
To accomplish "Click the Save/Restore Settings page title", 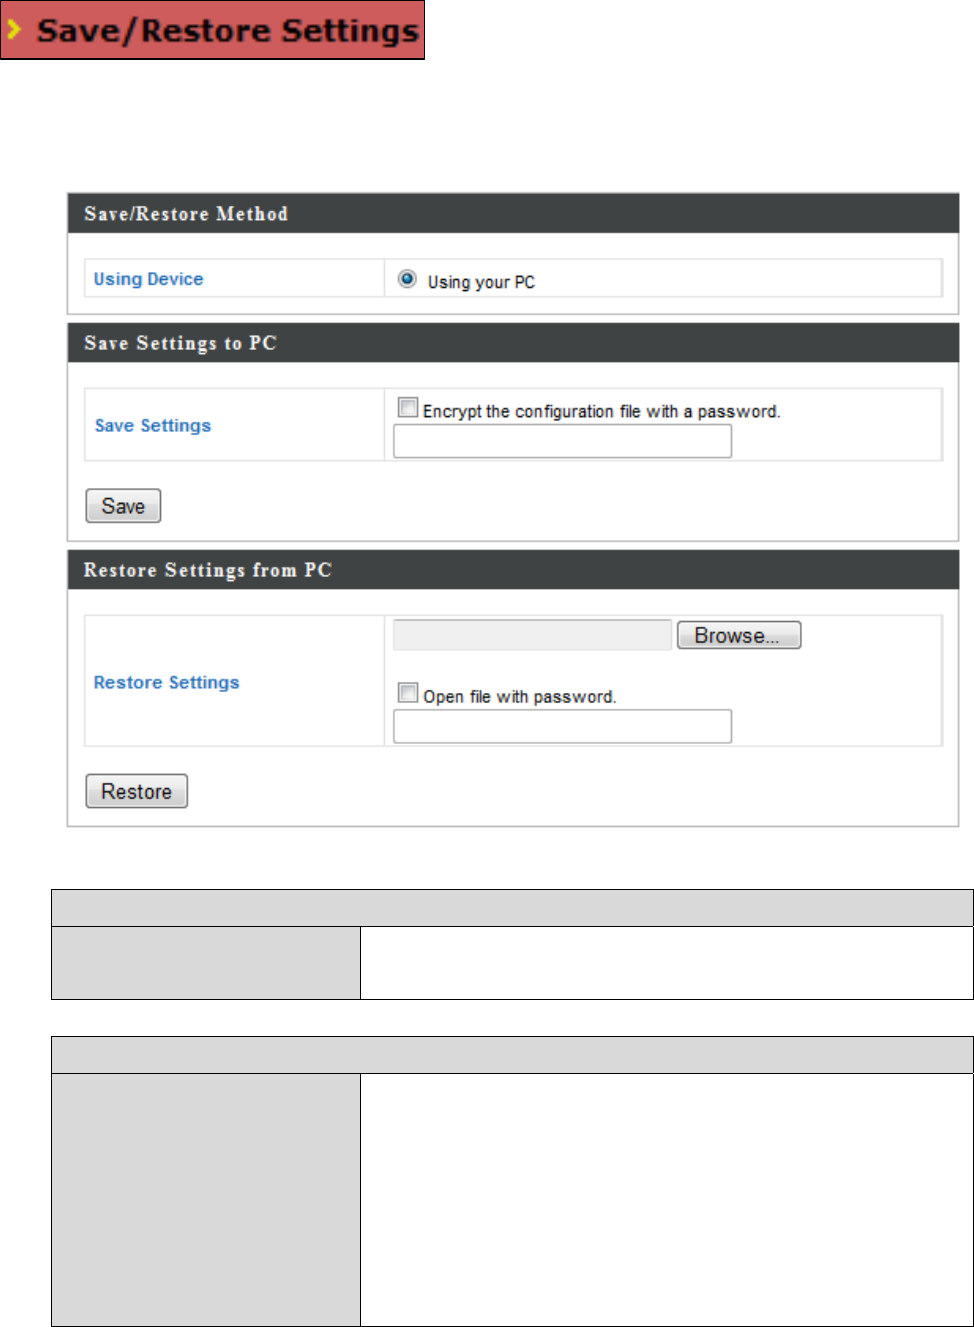I will (x=227, y=31).
